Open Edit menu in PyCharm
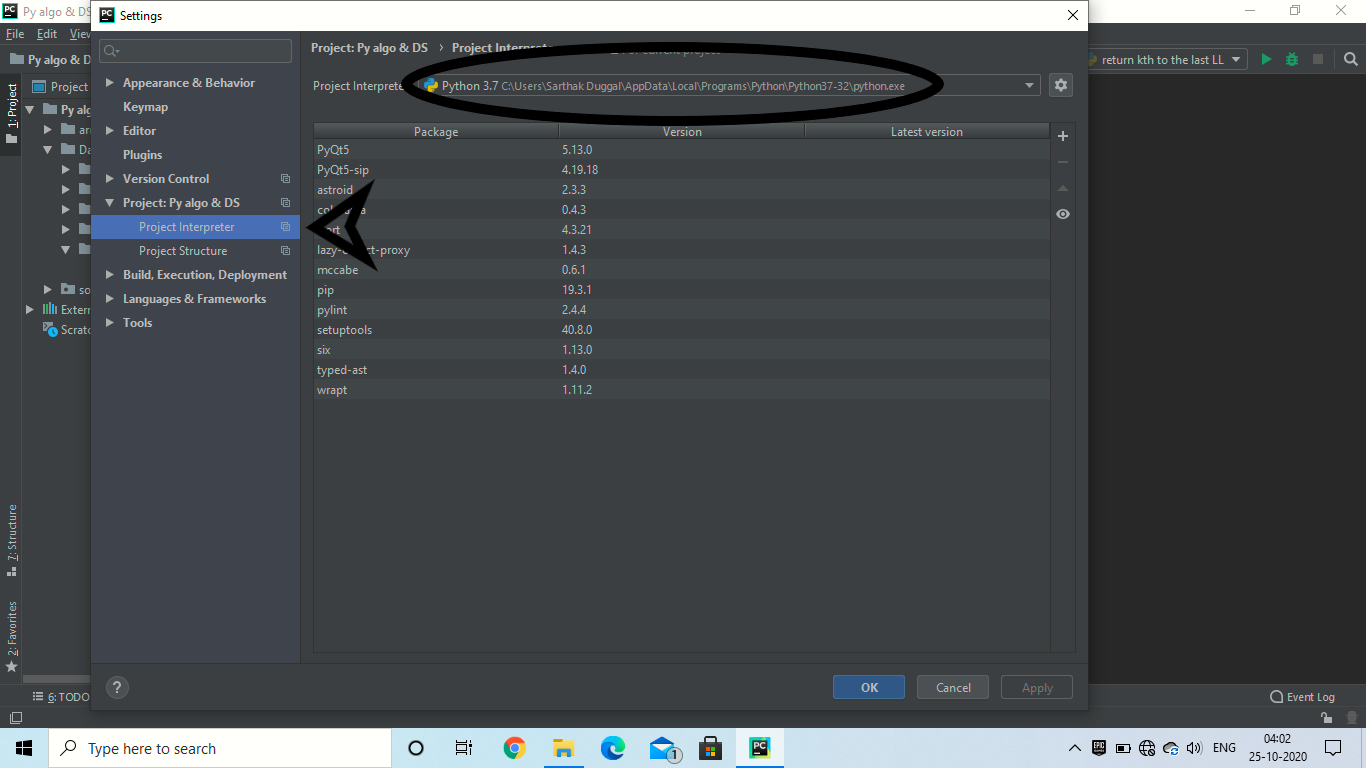The height and width of the screenshot is (768, 1366). (47, 34)
